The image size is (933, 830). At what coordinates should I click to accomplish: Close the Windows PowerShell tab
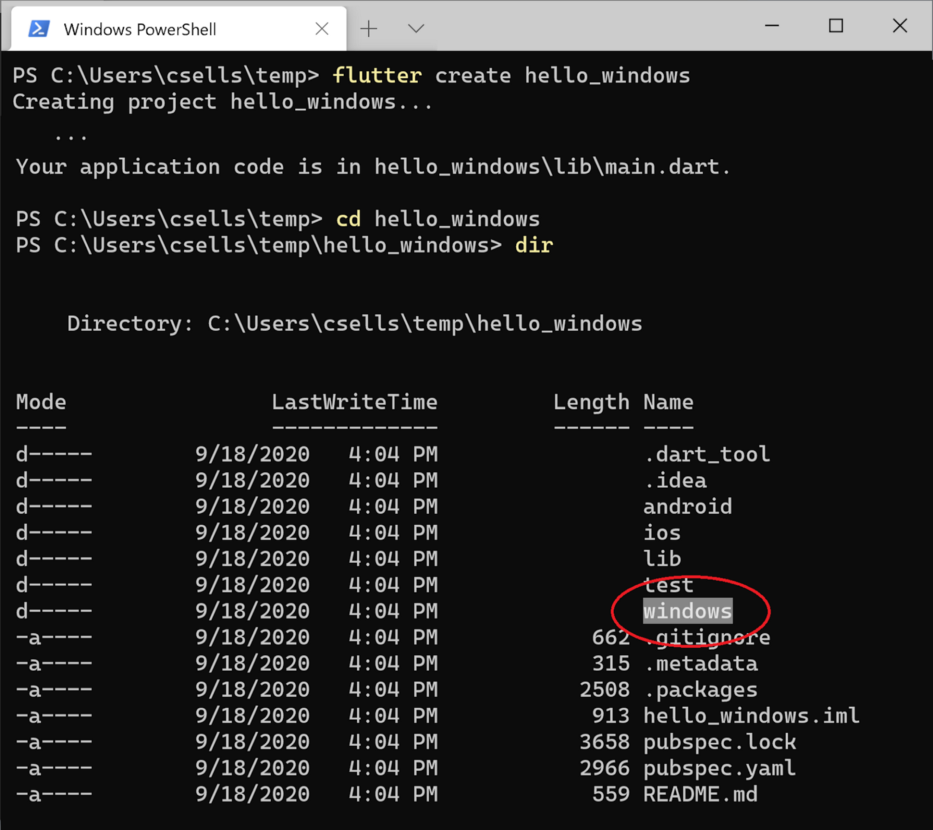(322, 29)
